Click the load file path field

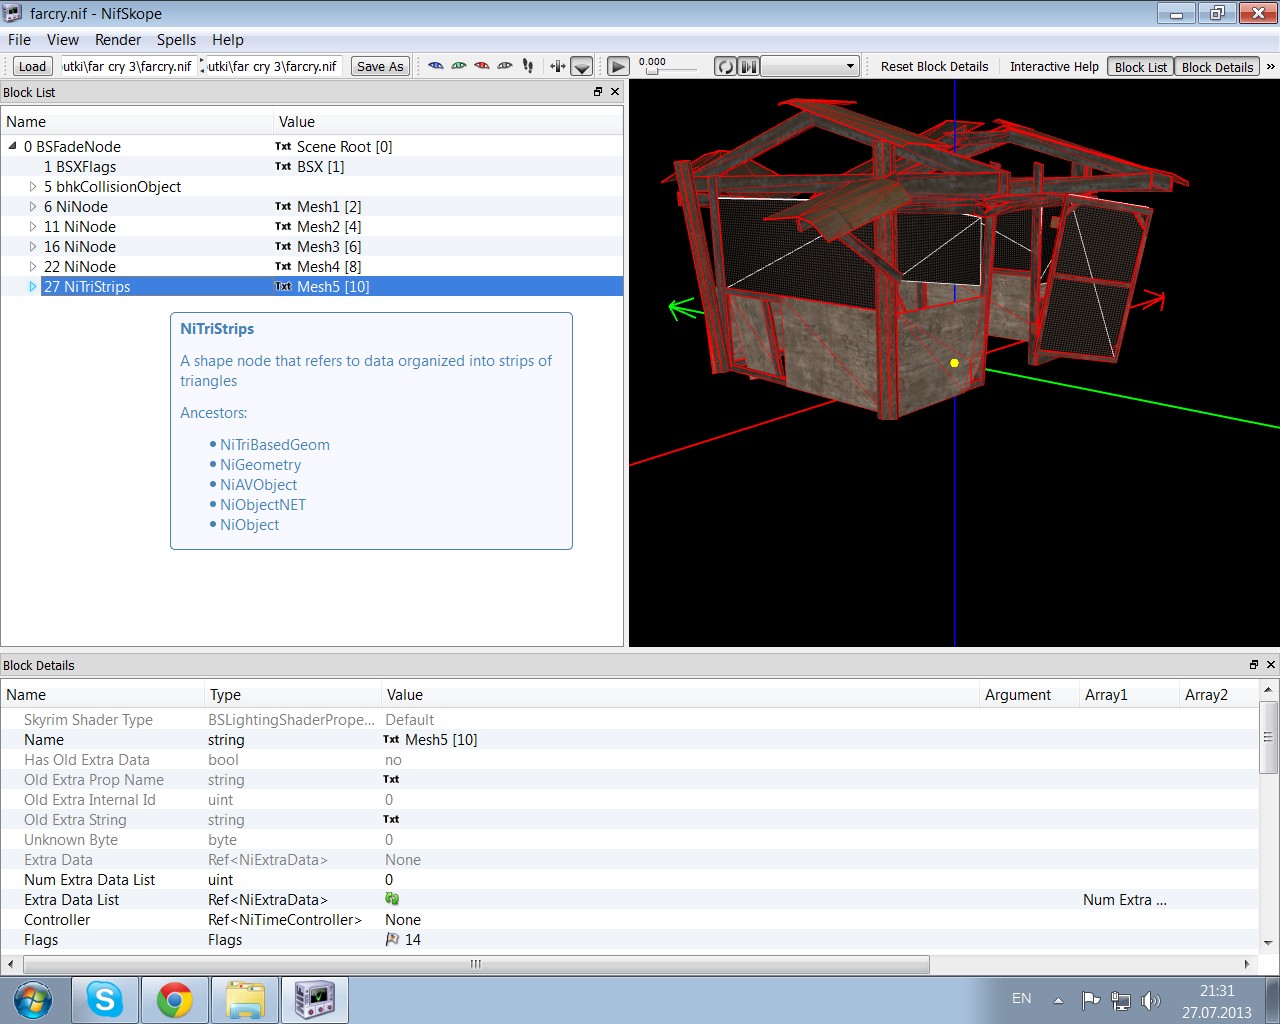click(128, 67)
